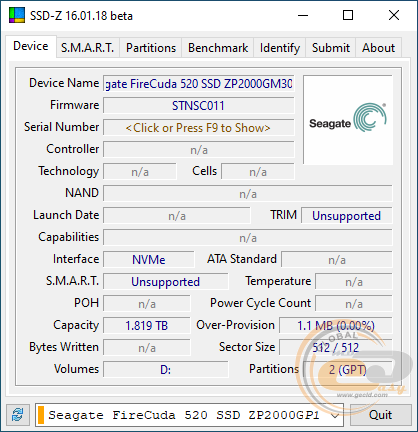Click the Quit button
418x432 pixels.
(x=380, y=415)
